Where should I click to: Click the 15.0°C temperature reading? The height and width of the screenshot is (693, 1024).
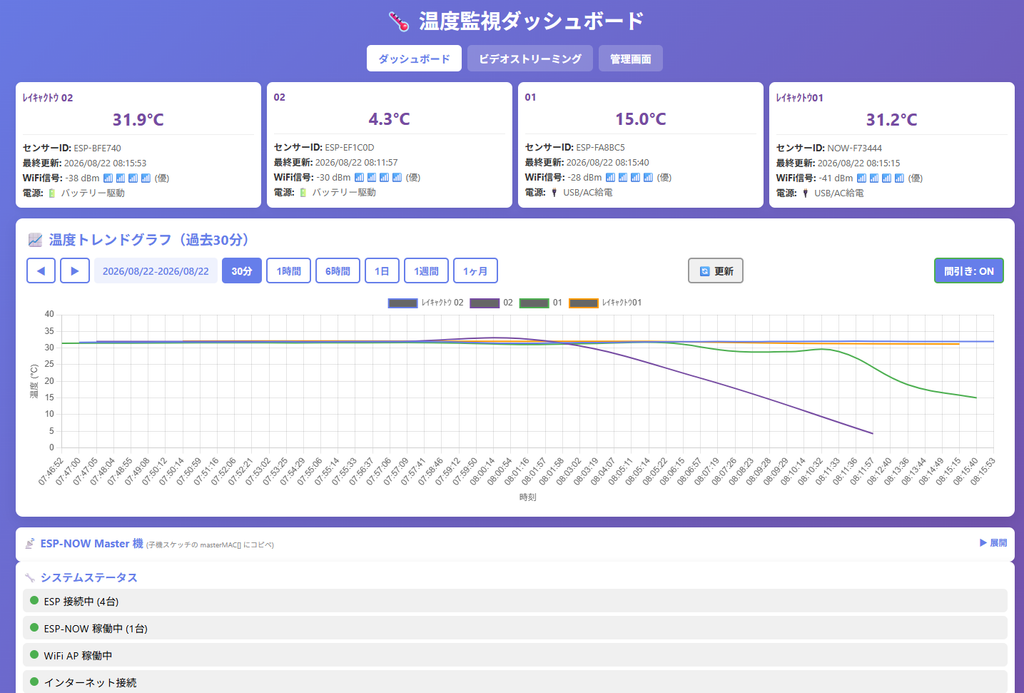coord(641,119)
